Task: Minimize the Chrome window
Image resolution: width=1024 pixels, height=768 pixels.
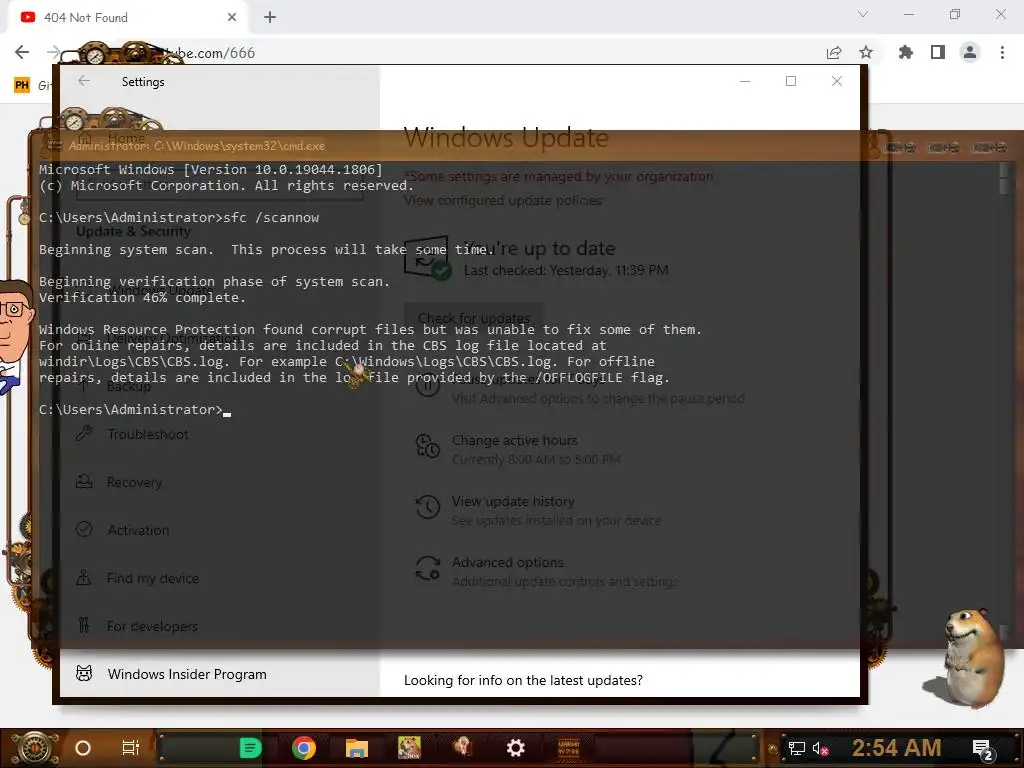Action: tap(909, 14)
